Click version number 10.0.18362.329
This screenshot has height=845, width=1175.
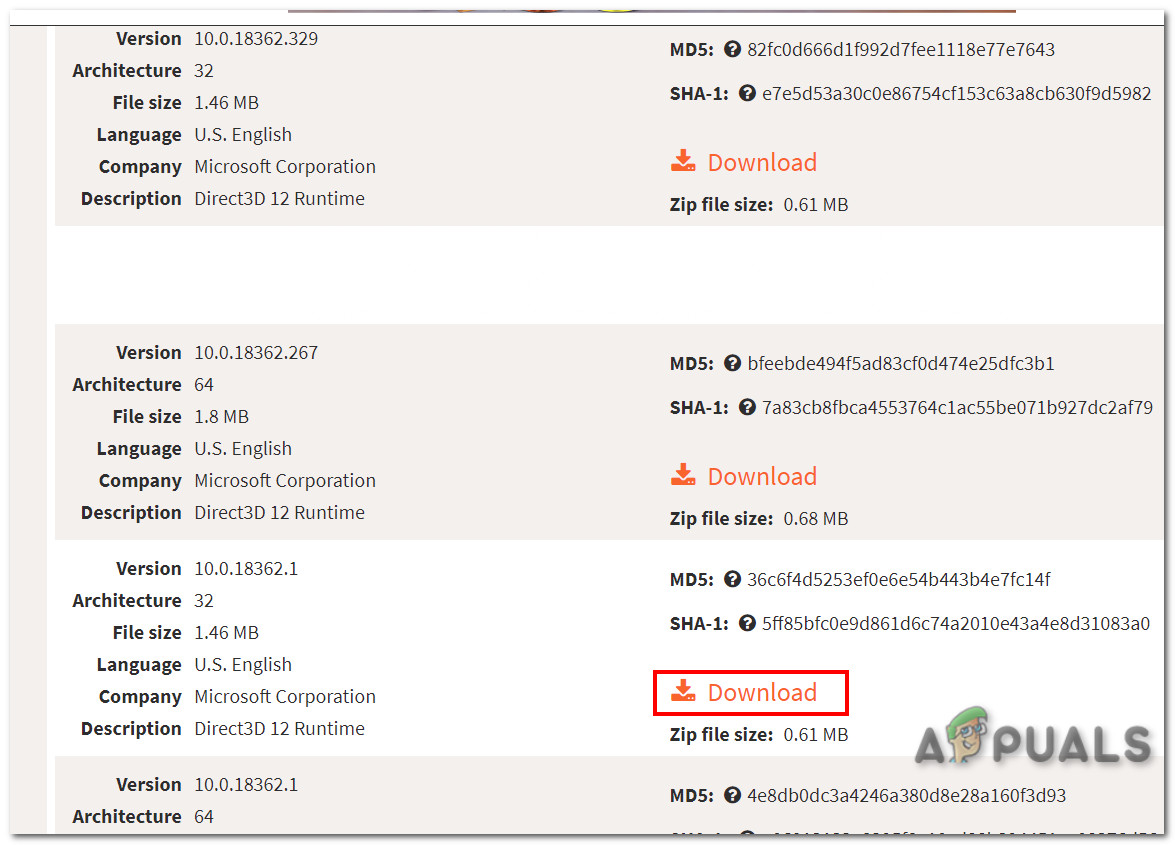(x=256, y=38)
